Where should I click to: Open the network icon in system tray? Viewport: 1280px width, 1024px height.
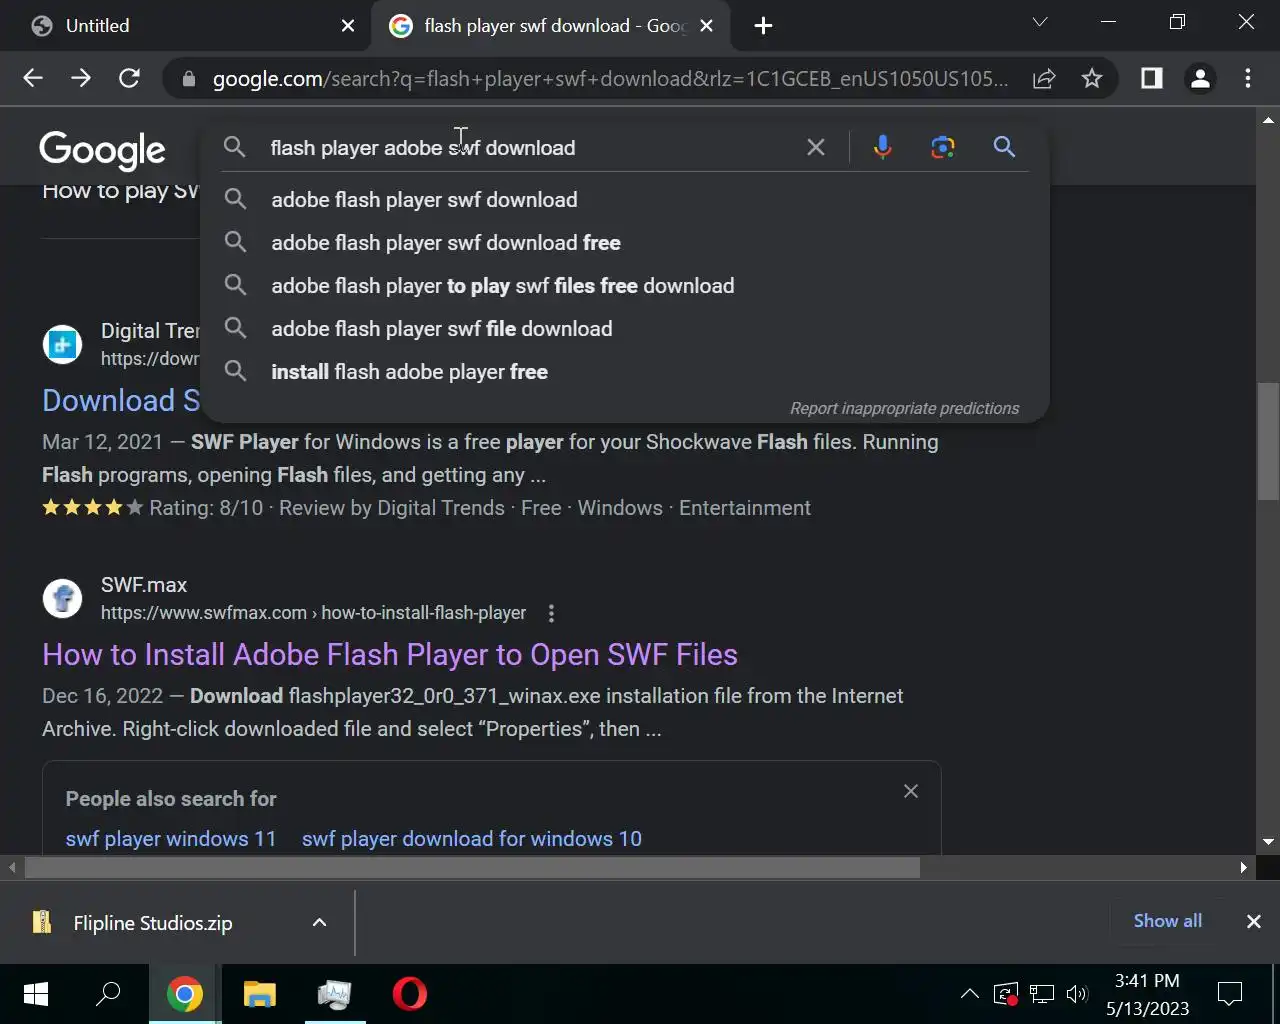coord(1042,994)
